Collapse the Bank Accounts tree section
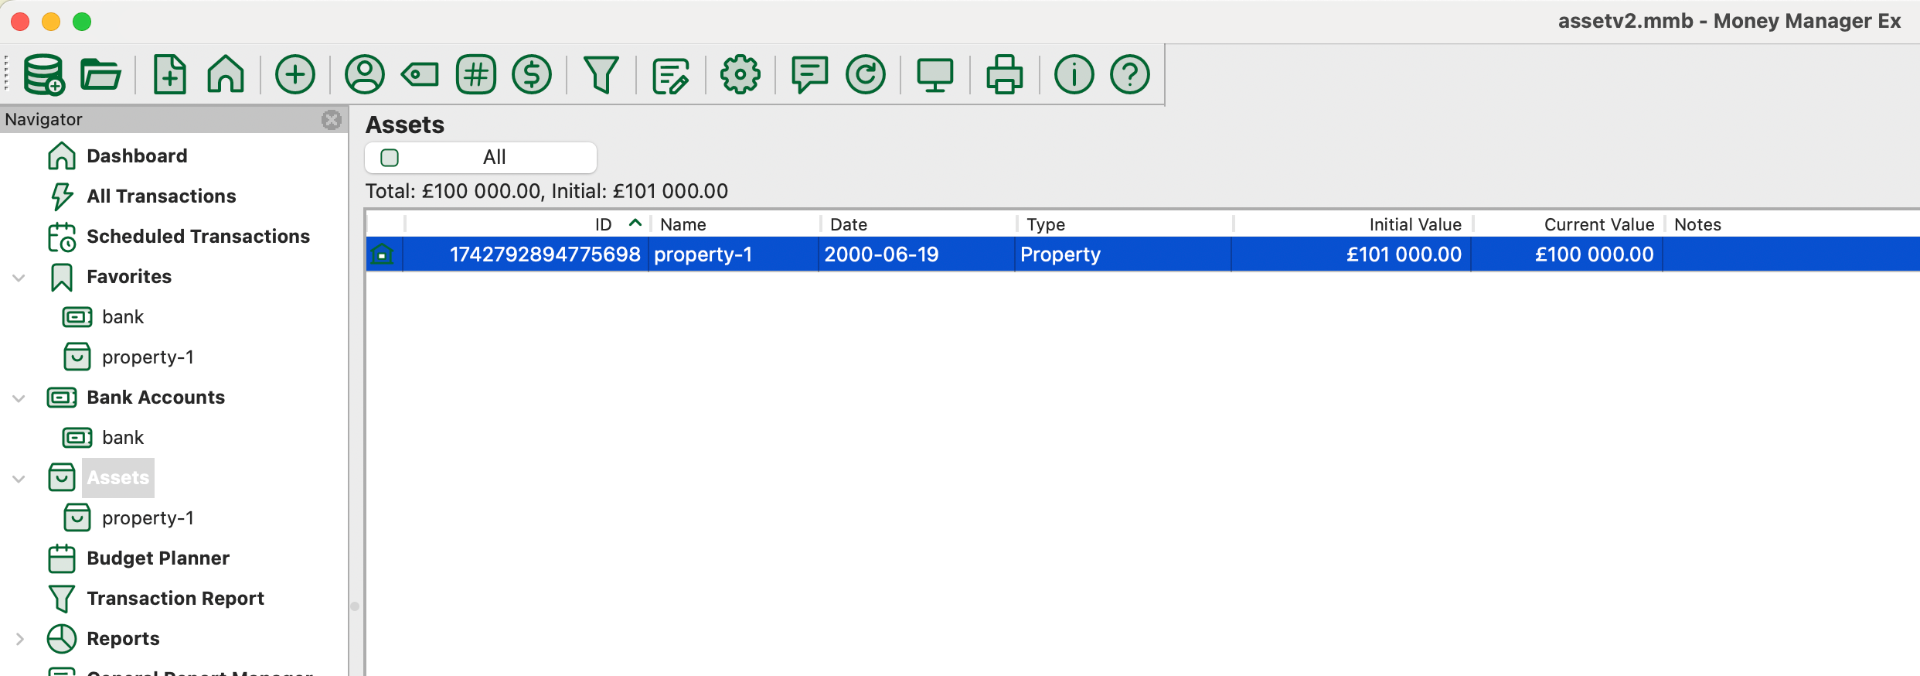Image resolution: width=1920 pixels, height=676 pixels. tap(19, 398)
